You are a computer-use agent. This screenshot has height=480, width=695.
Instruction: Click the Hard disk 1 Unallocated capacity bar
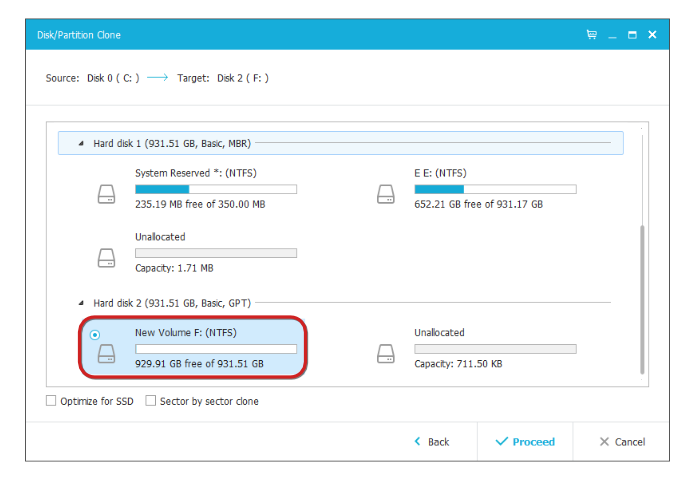click(x=216, y=253)
